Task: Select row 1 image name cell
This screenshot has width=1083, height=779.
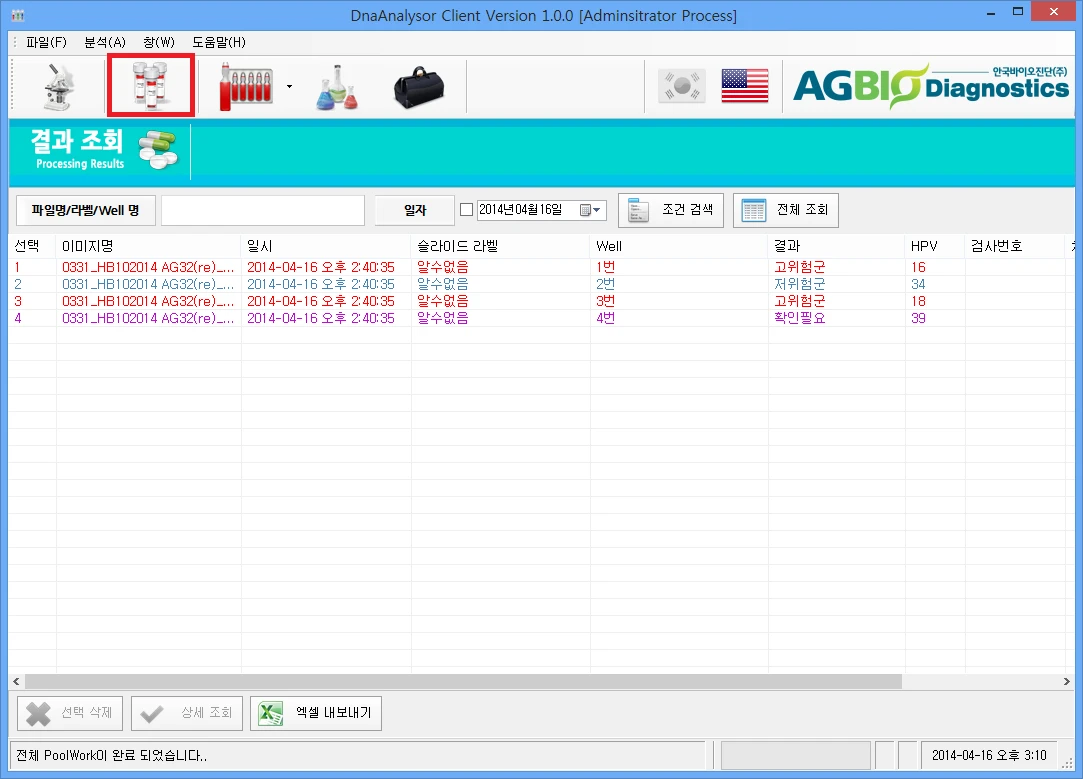Action: [148, 267]
